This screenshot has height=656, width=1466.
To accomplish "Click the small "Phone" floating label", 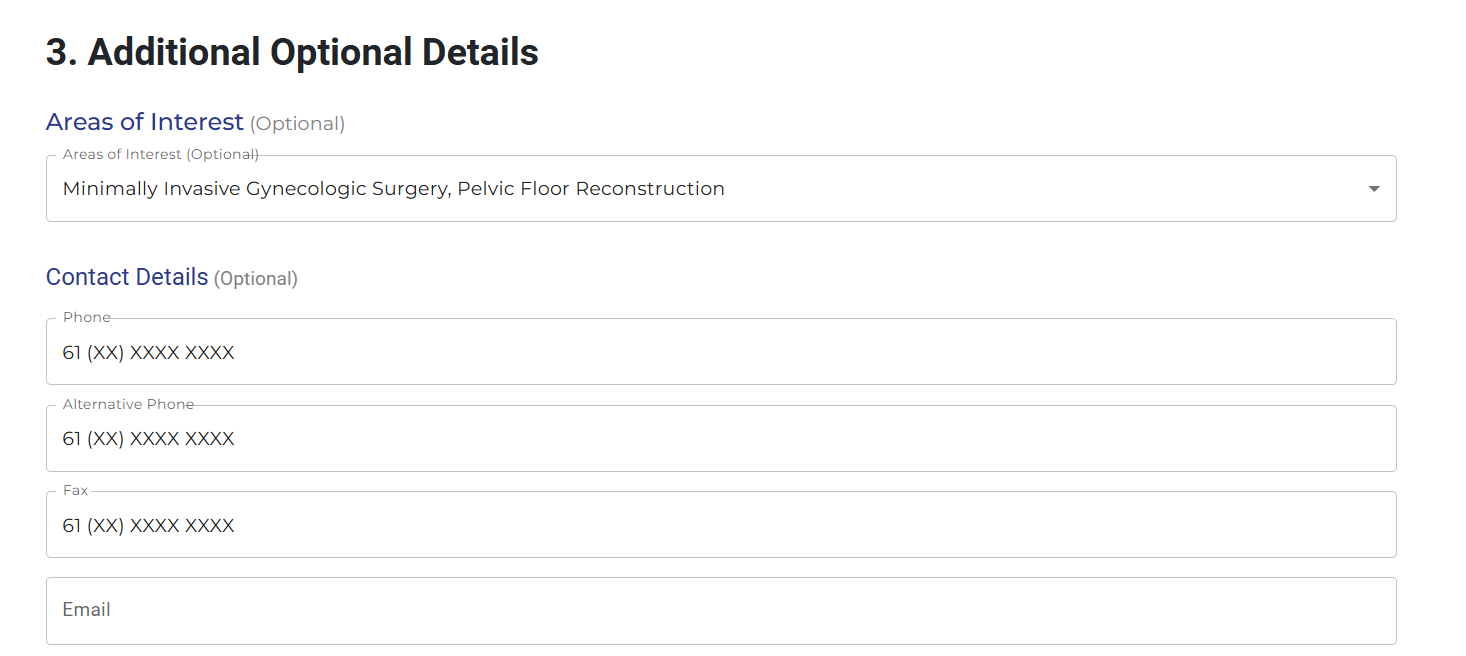I will click(87, 317).
